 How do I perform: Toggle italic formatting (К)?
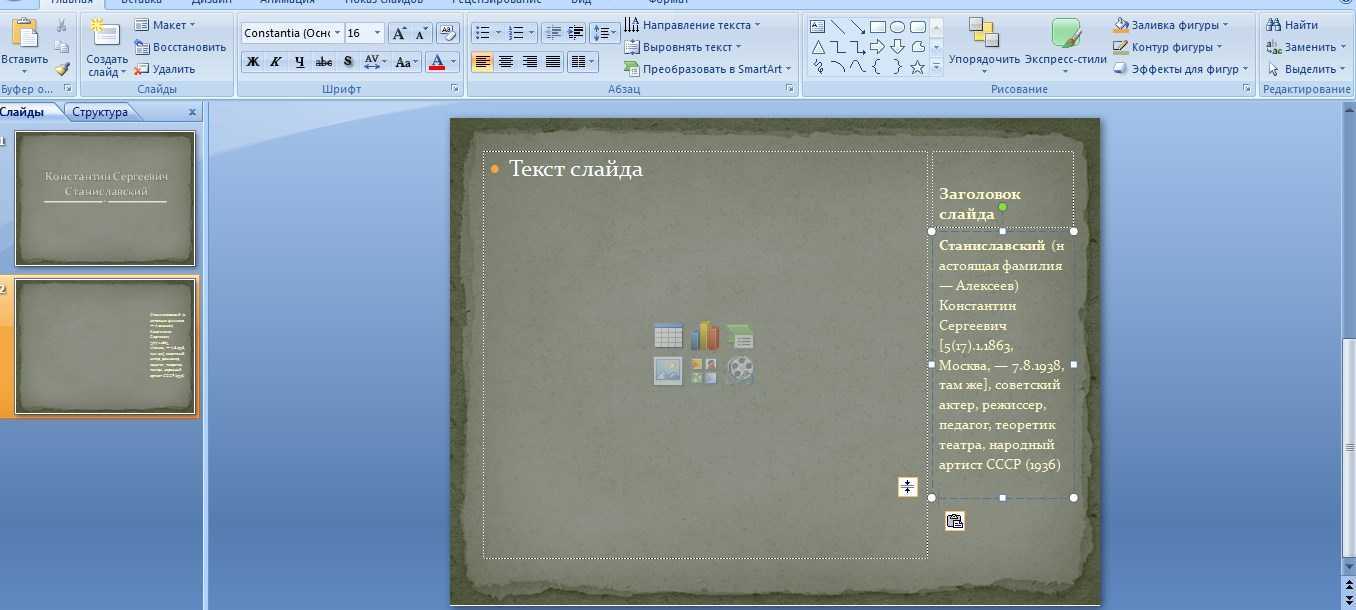point(276,62)
